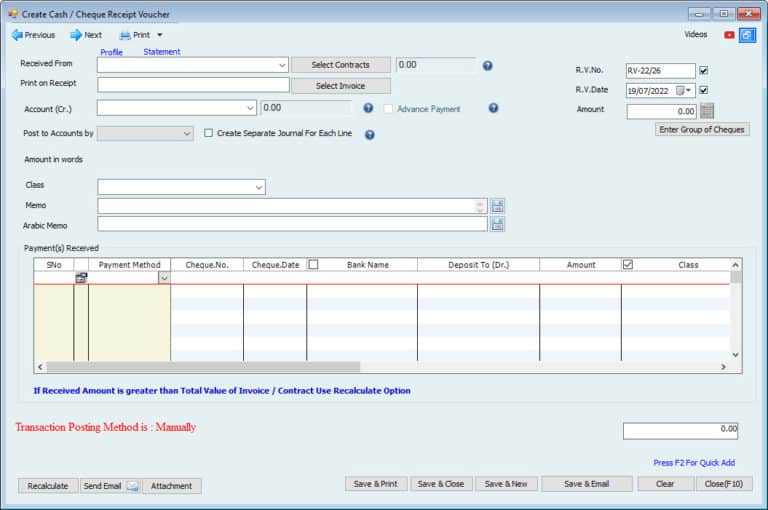768x510 pixels.
Task: Toggle the checkbox beside Amount column header
Action: [627, 265]
